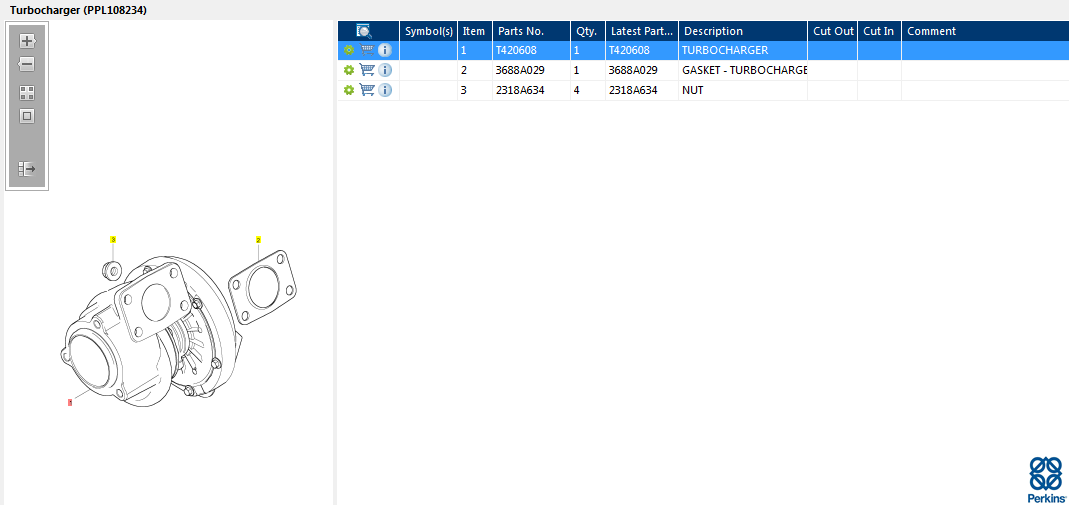The width and height of the screenshot is (1069, 505).
Task: Click quantity 4 in the NUT row
Action: (x=588, y=90)
